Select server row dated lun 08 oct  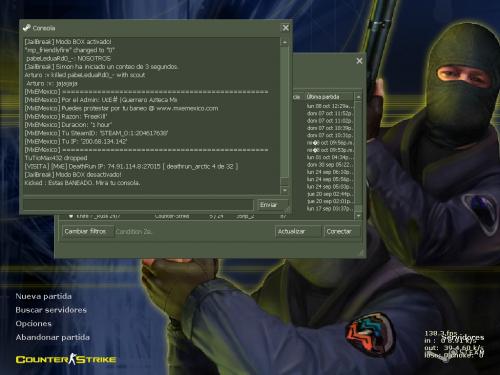tap(329, 106)
